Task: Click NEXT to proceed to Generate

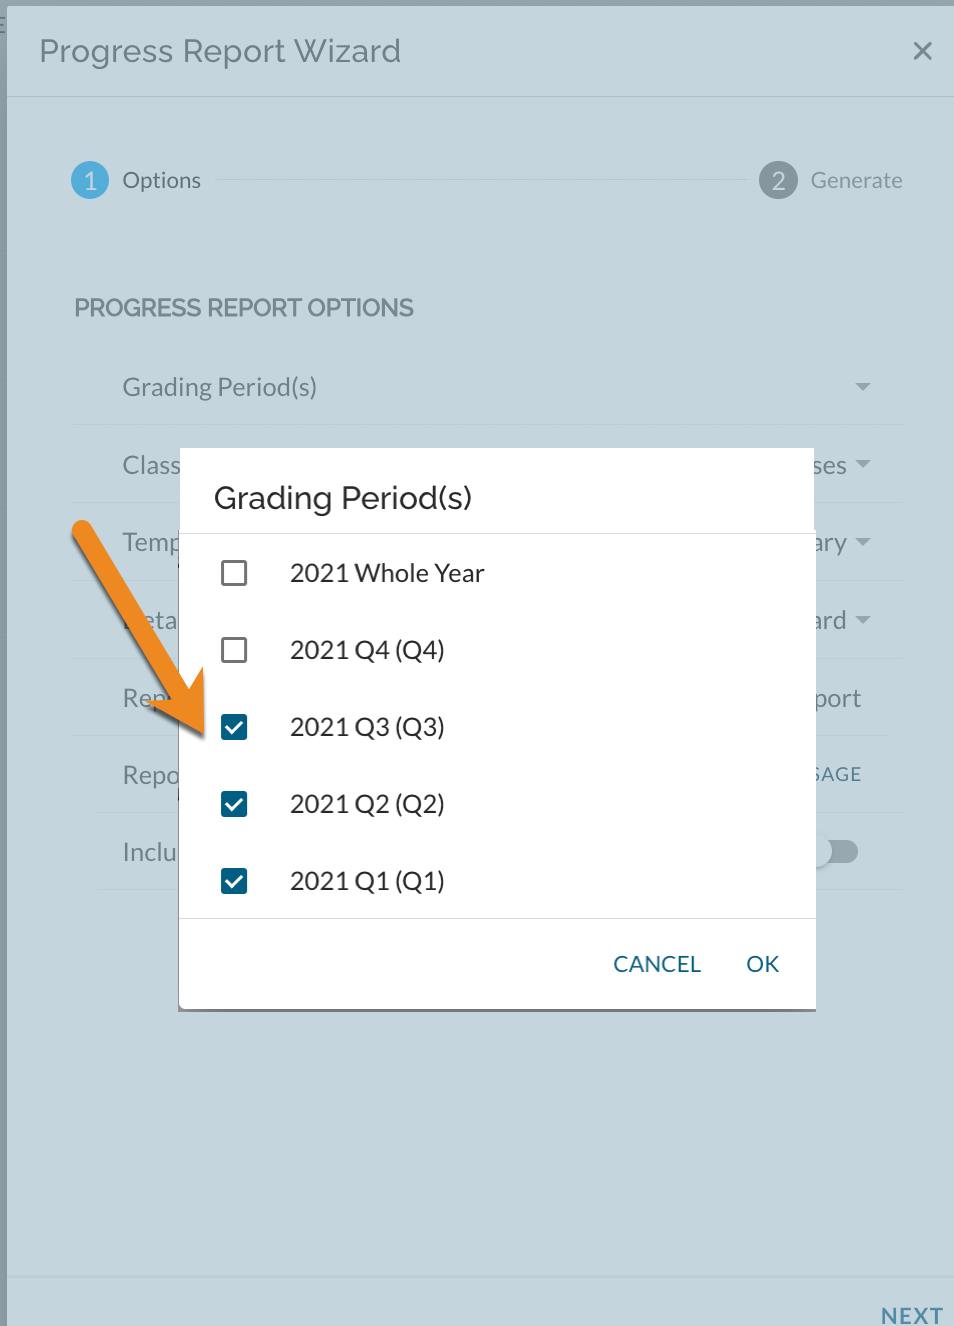Action: (x=910, y=1315)
